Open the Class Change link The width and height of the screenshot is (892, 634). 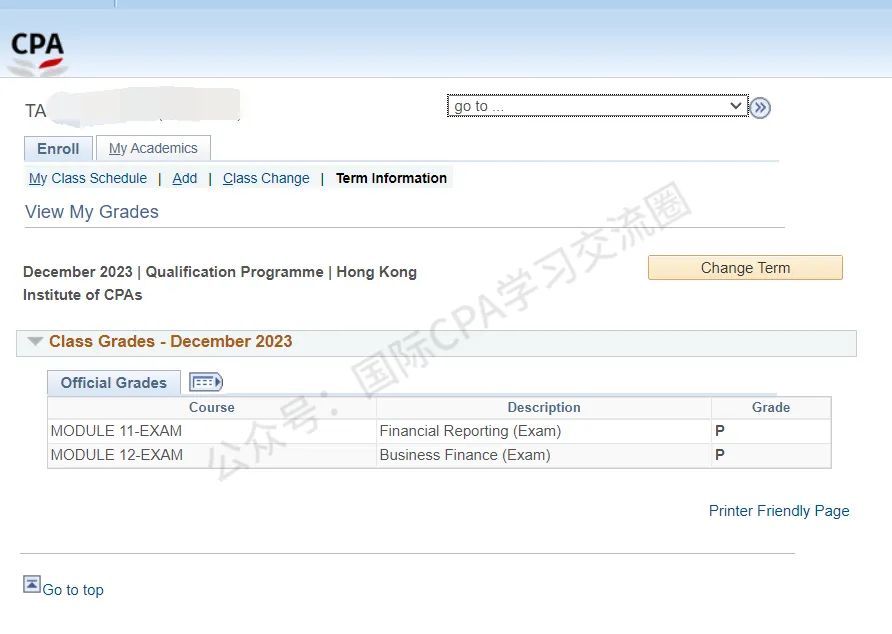[x=266, y=178]
